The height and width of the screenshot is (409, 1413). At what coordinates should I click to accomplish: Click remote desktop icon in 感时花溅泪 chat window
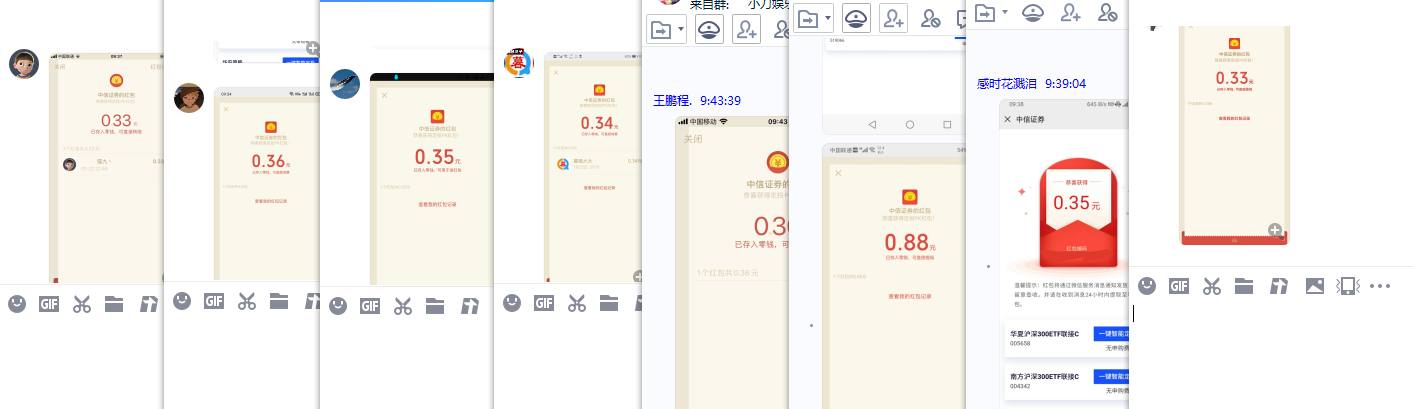[x=1033, y=12]
